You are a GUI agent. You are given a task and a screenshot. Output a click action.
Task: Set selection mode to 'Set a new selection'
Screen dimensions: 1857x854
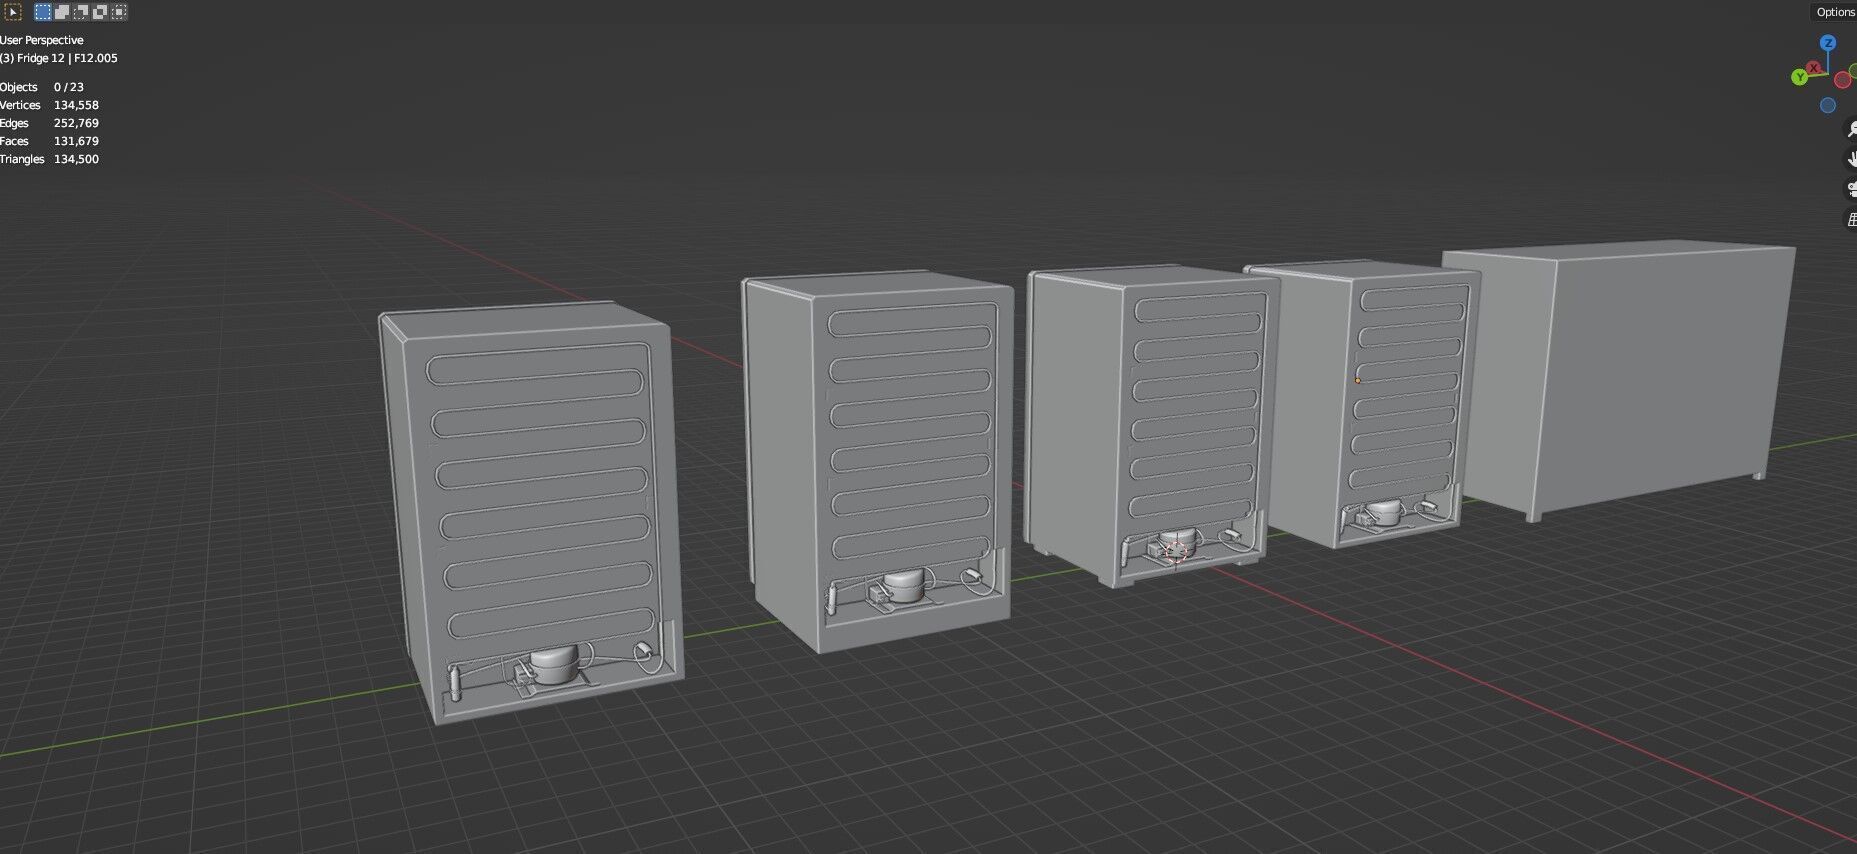(x=43, y=12)
